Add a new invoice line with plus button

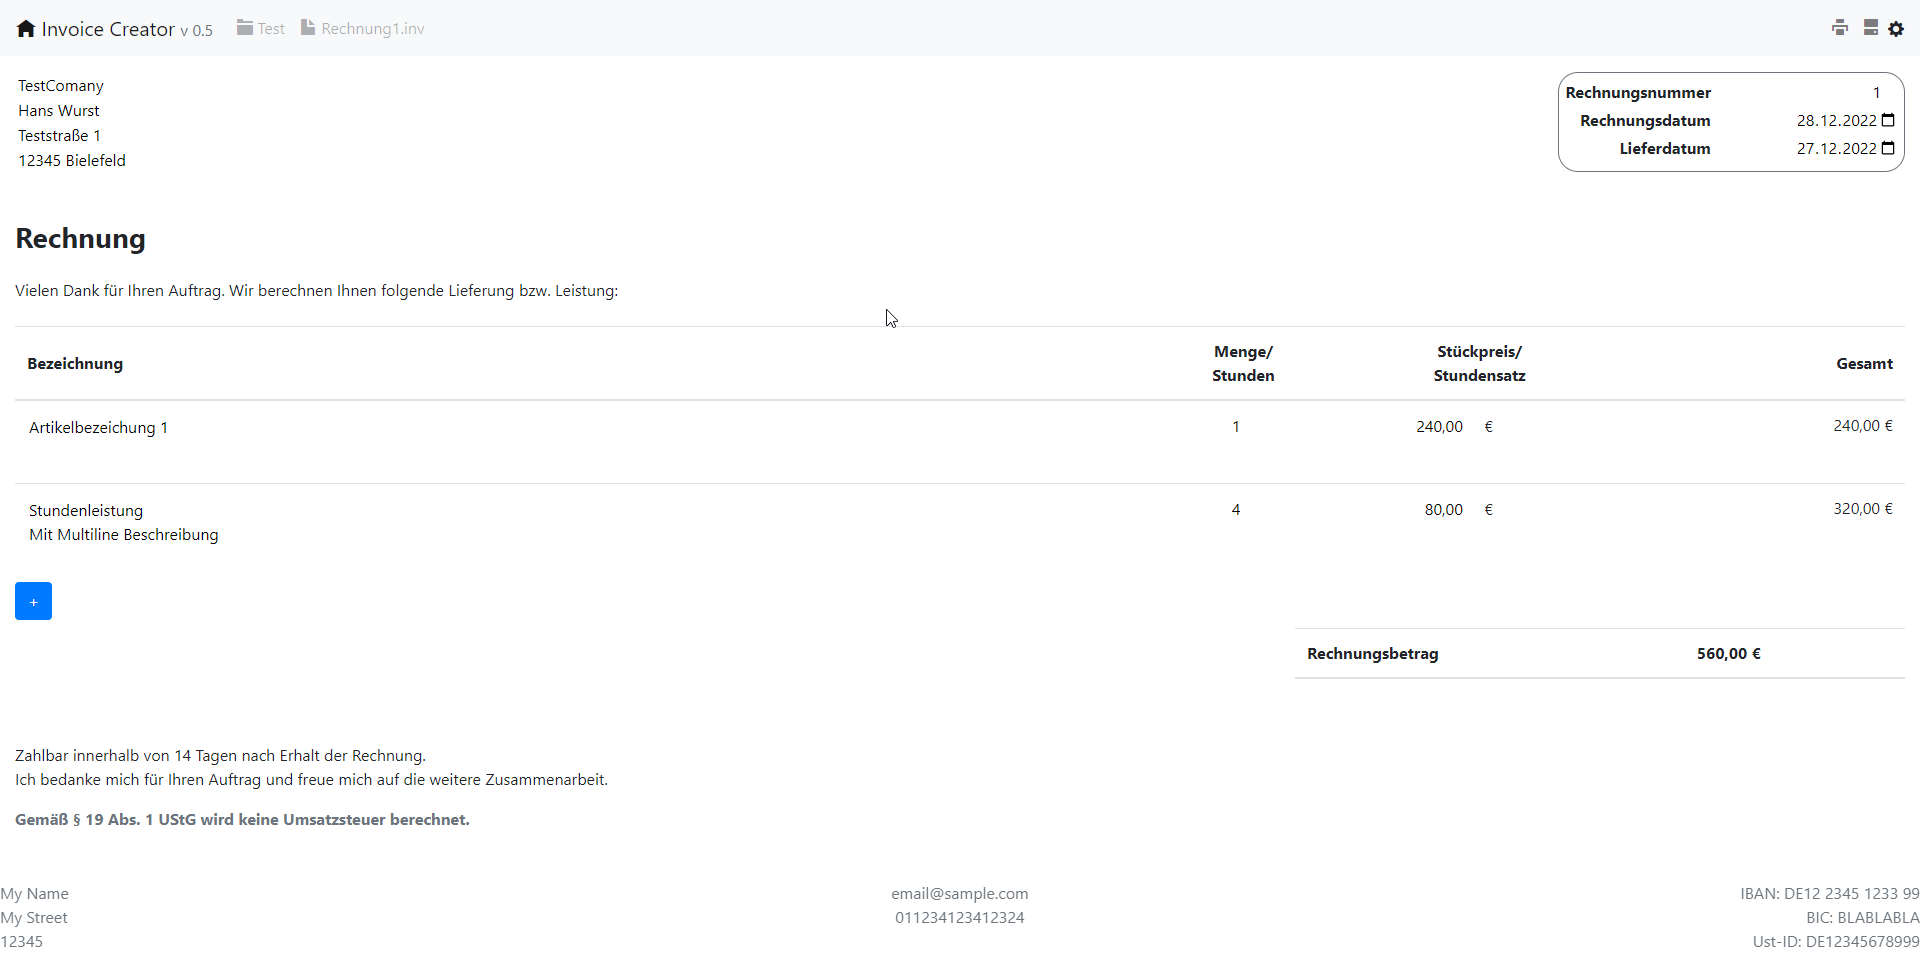click(33, 601)
